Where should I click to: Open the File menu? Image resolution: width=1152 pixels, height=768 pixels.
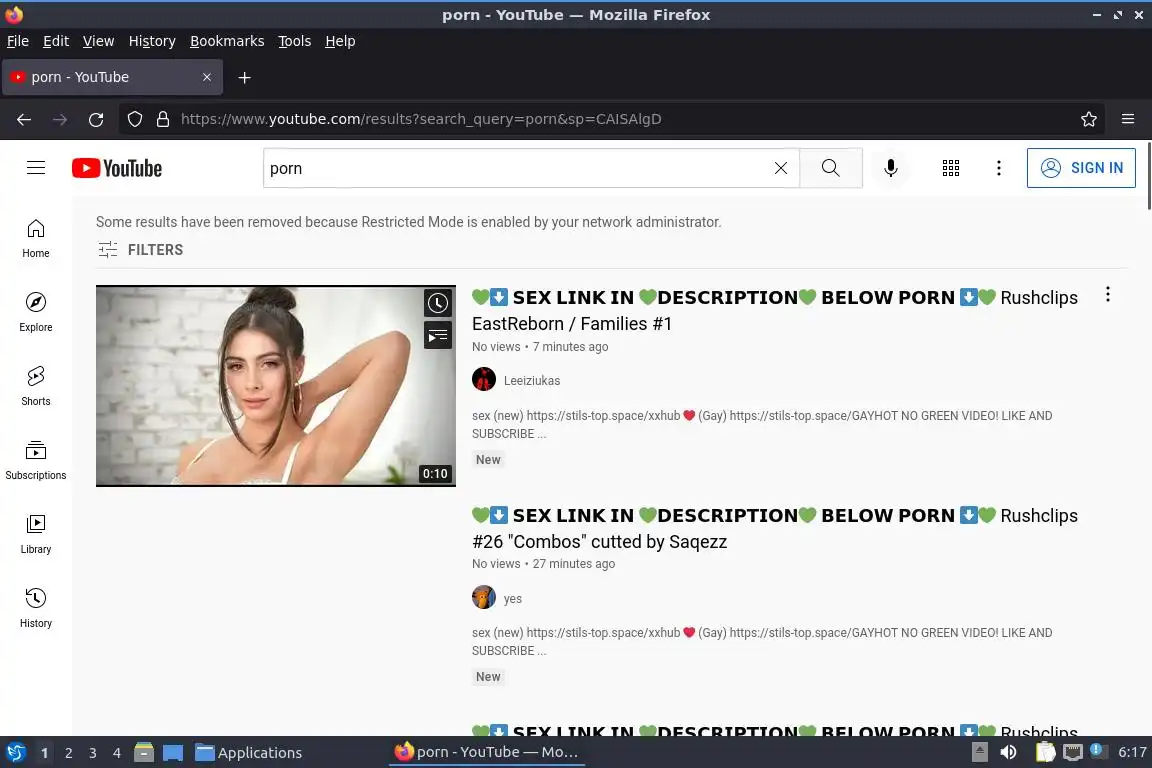click(x=18, y=41)
